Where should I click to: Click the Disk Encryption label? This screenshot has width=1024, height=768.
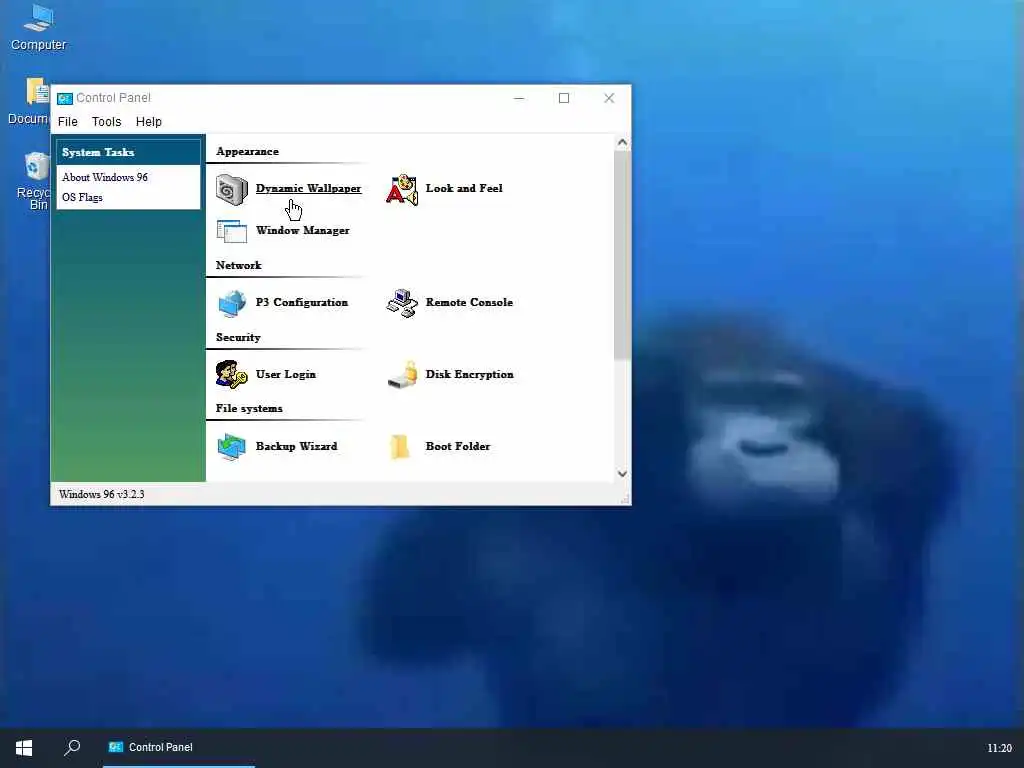pyautogui.click(x=470, y=374)
